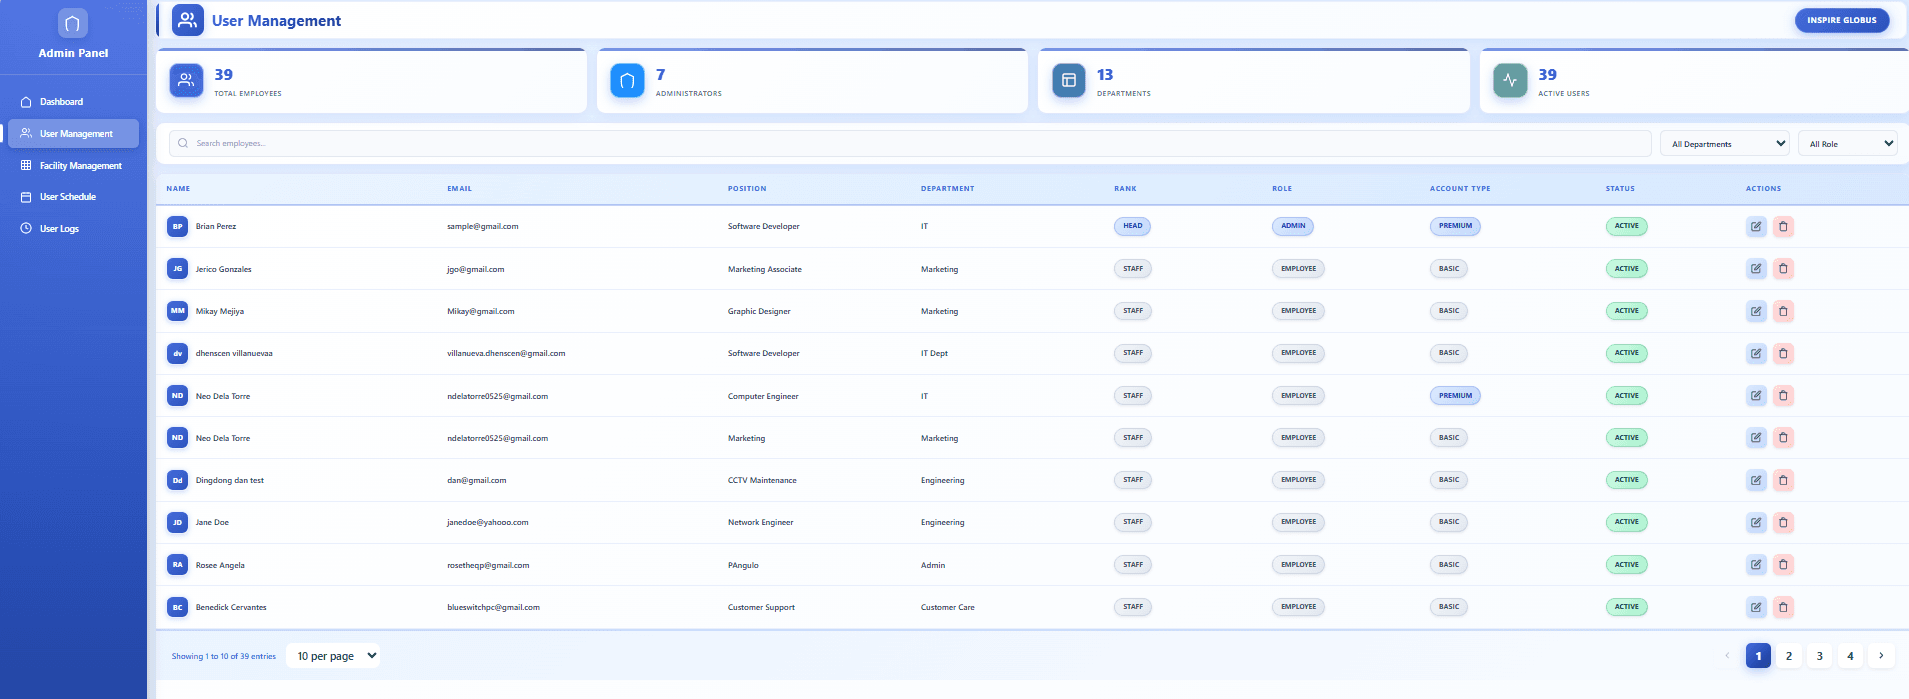Click email sample@gmail.com

tap(482, 226)
